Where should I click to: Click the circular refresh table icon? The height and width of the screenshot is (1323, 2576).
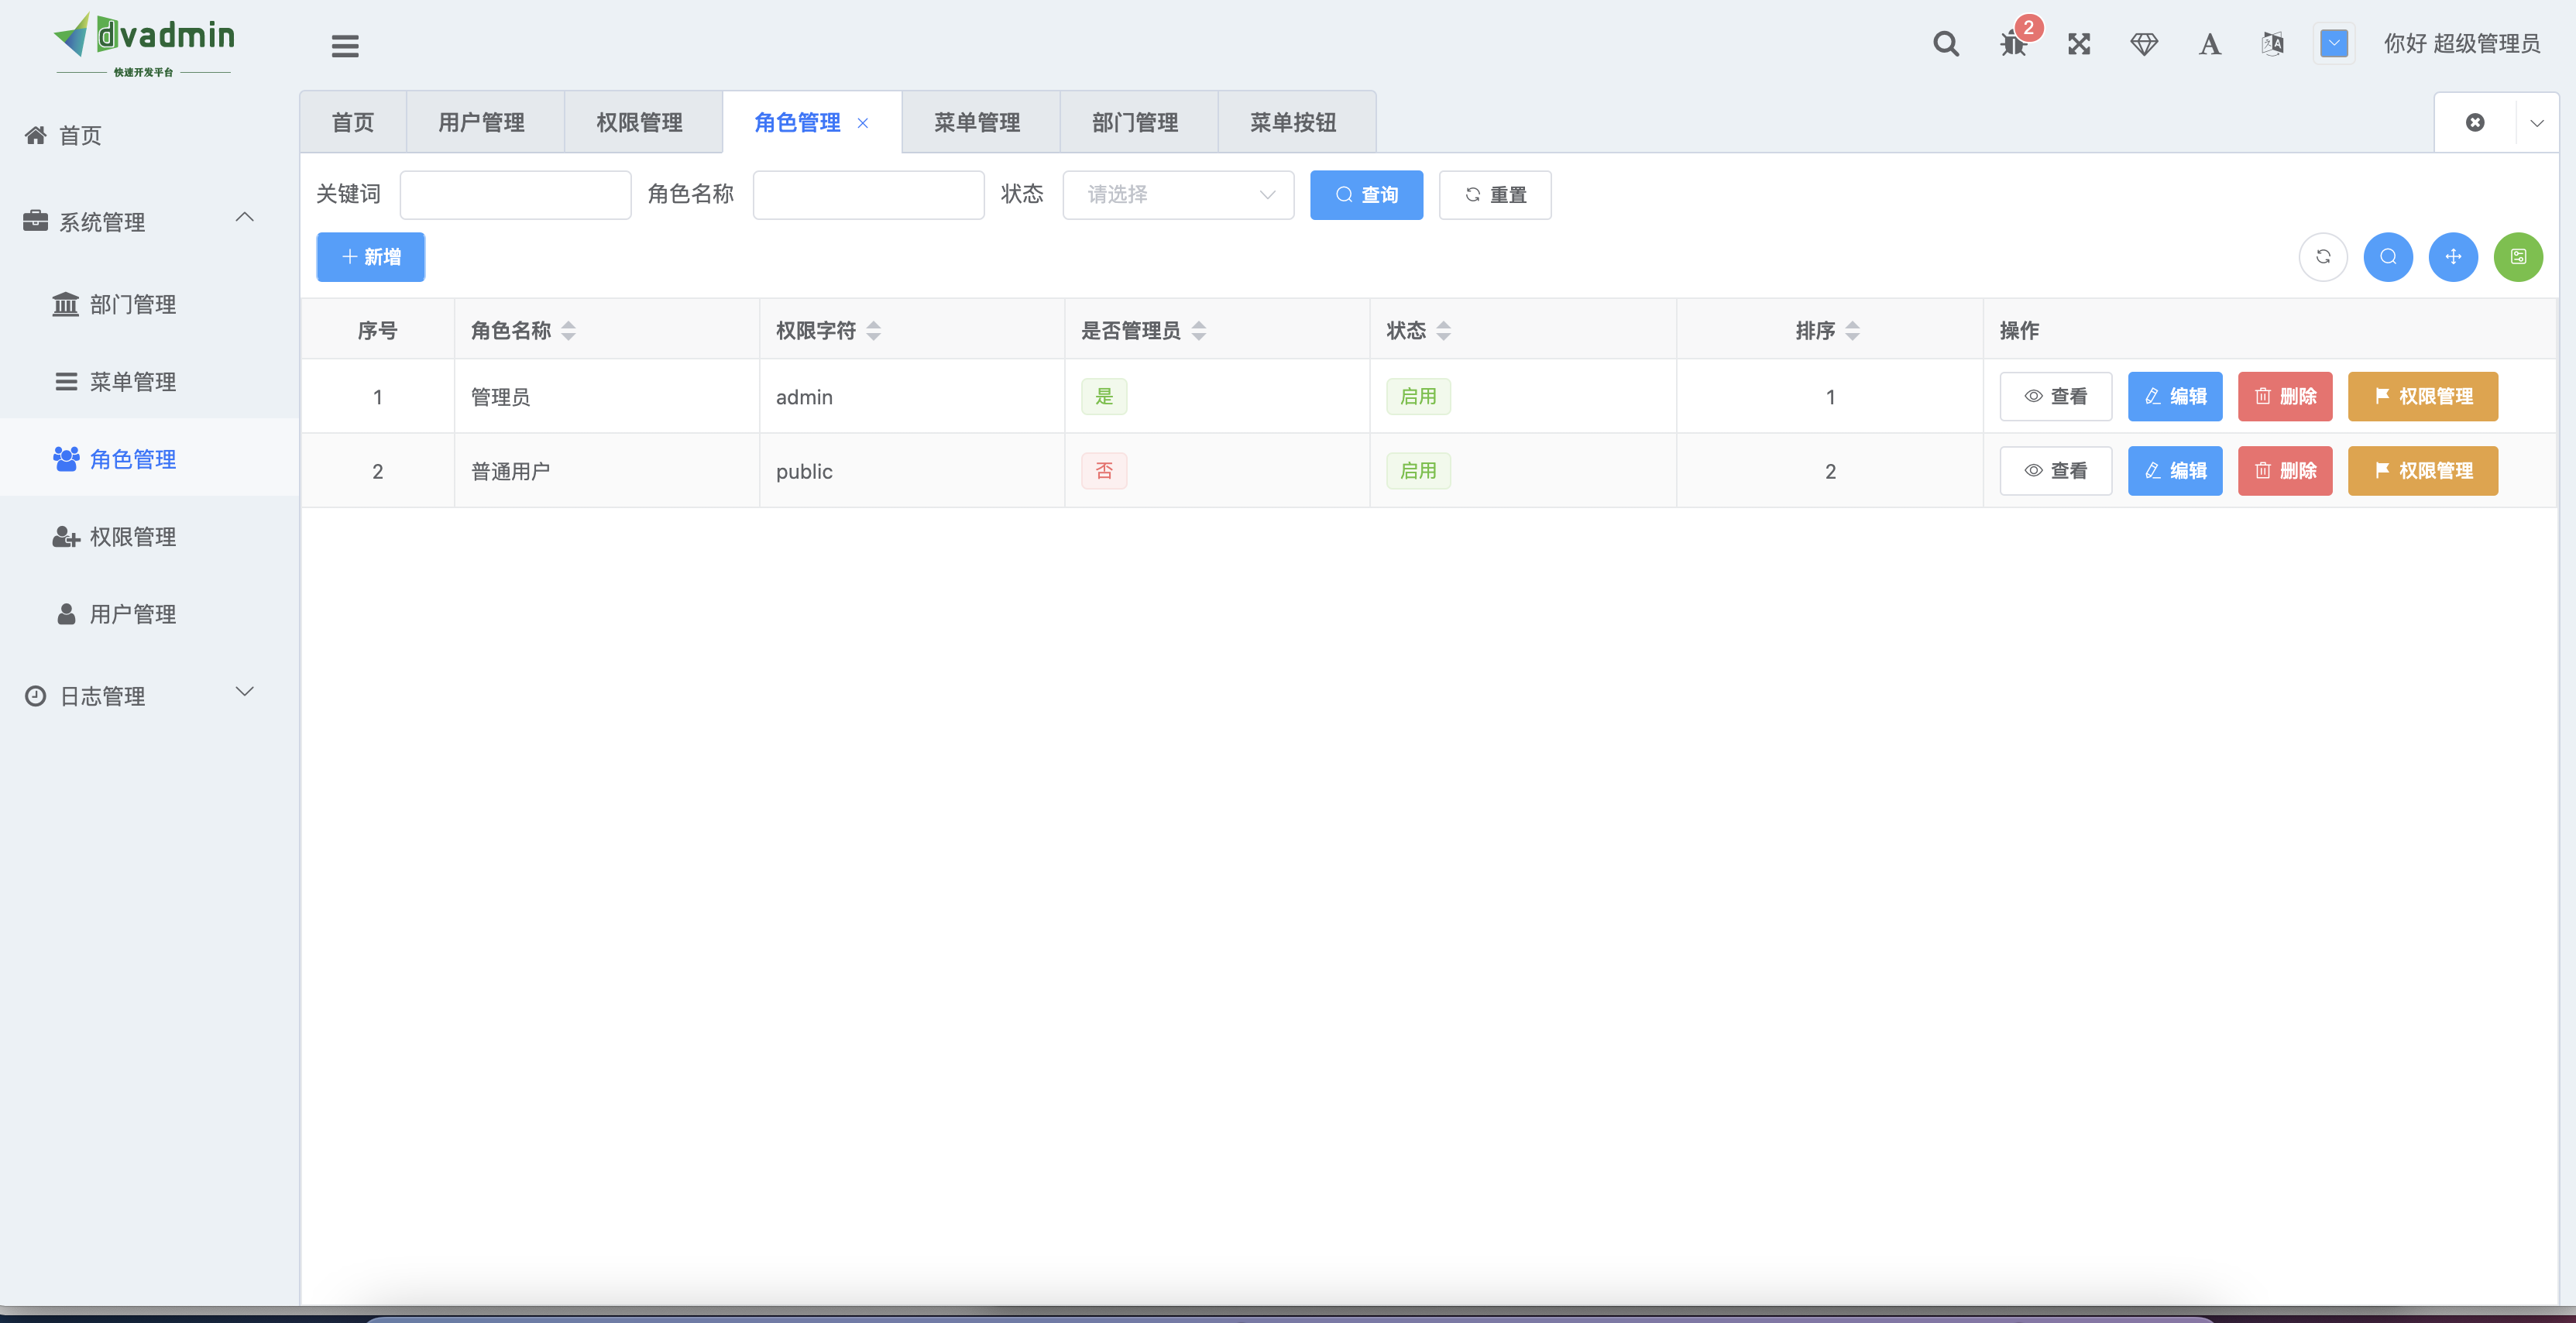point(2323,257)
